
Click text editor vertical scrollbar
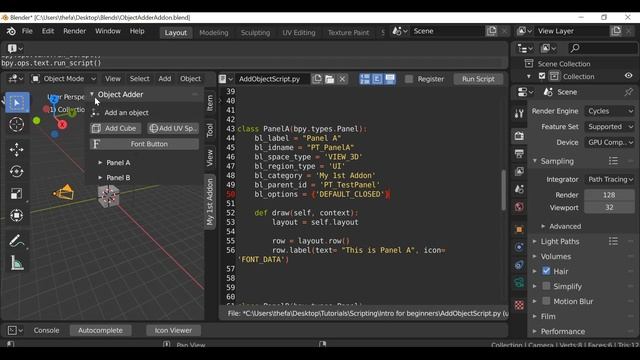click(504, 190)
